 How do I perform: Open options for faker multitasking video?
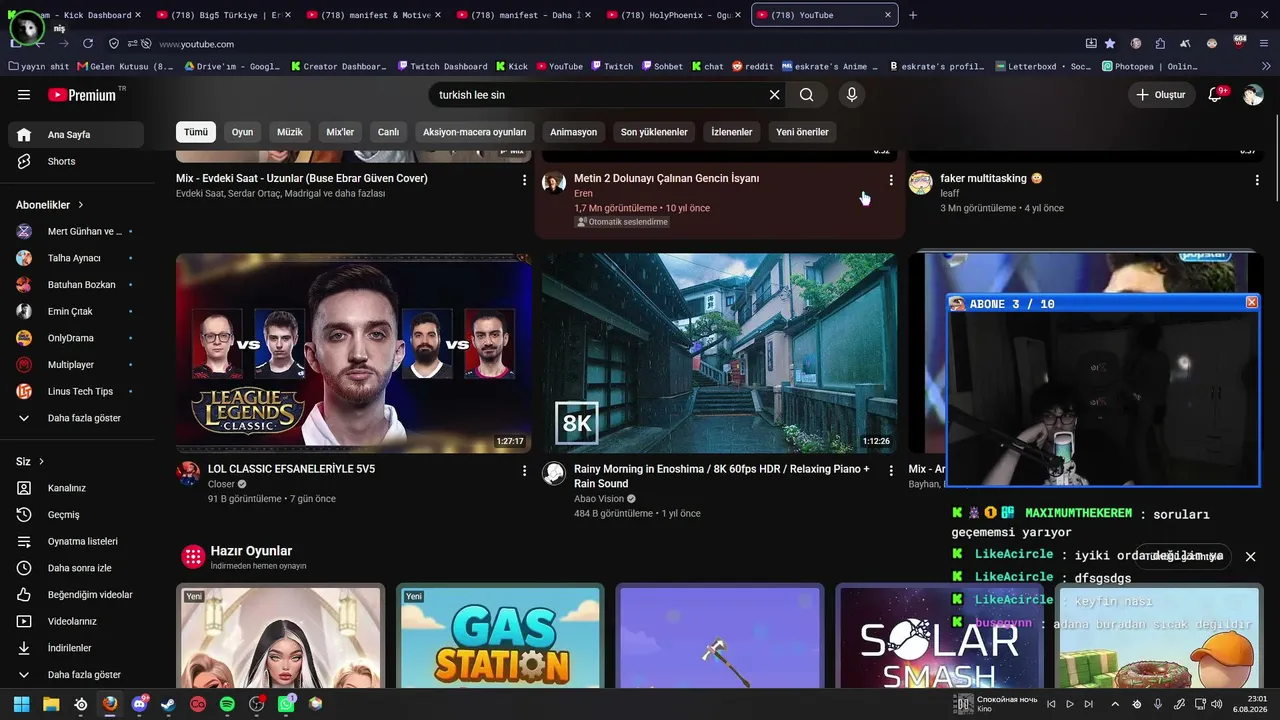coord(1257,180)
